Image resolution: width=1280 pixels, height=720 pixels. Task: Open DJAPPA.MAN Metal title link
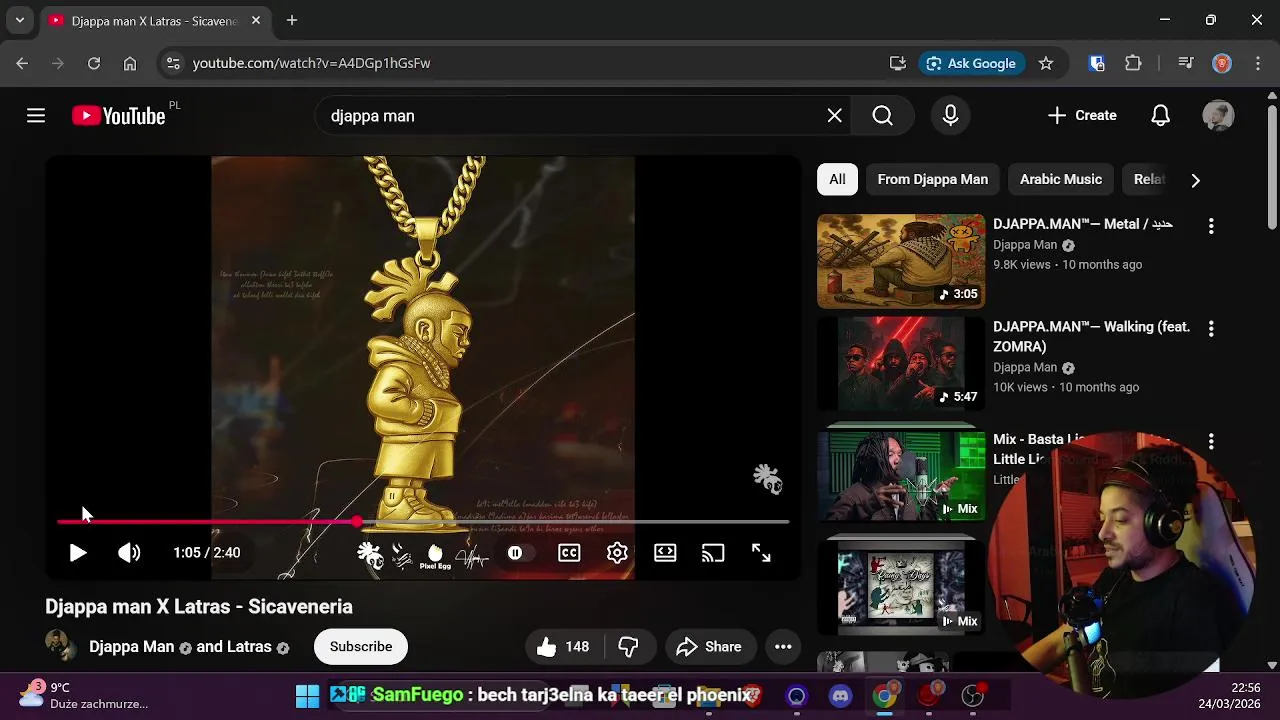(1082, 224)
